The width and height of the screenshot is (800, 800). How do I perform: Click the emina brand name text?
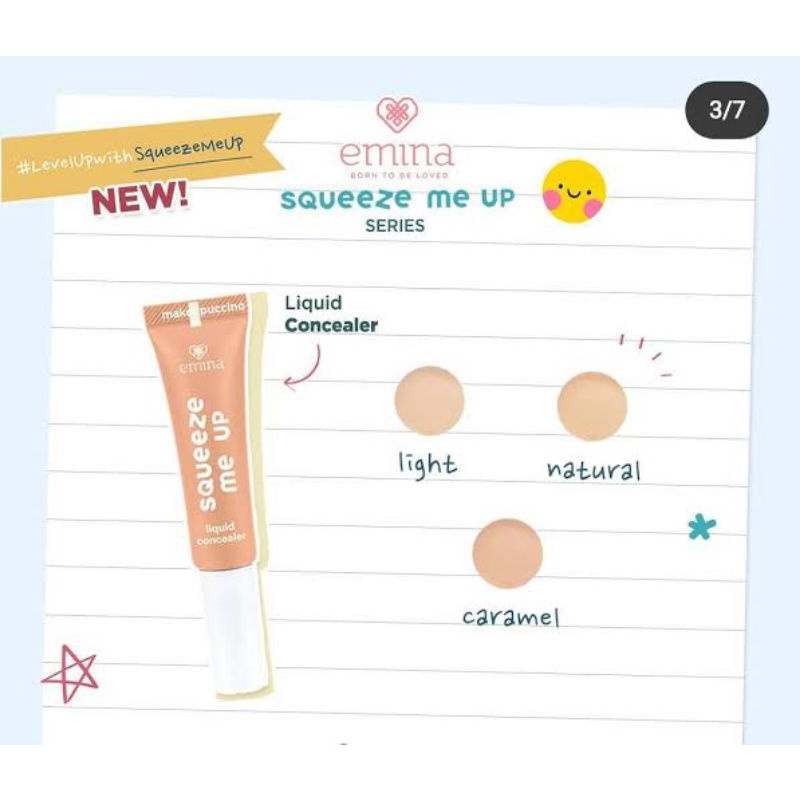[x=397, y=153]
